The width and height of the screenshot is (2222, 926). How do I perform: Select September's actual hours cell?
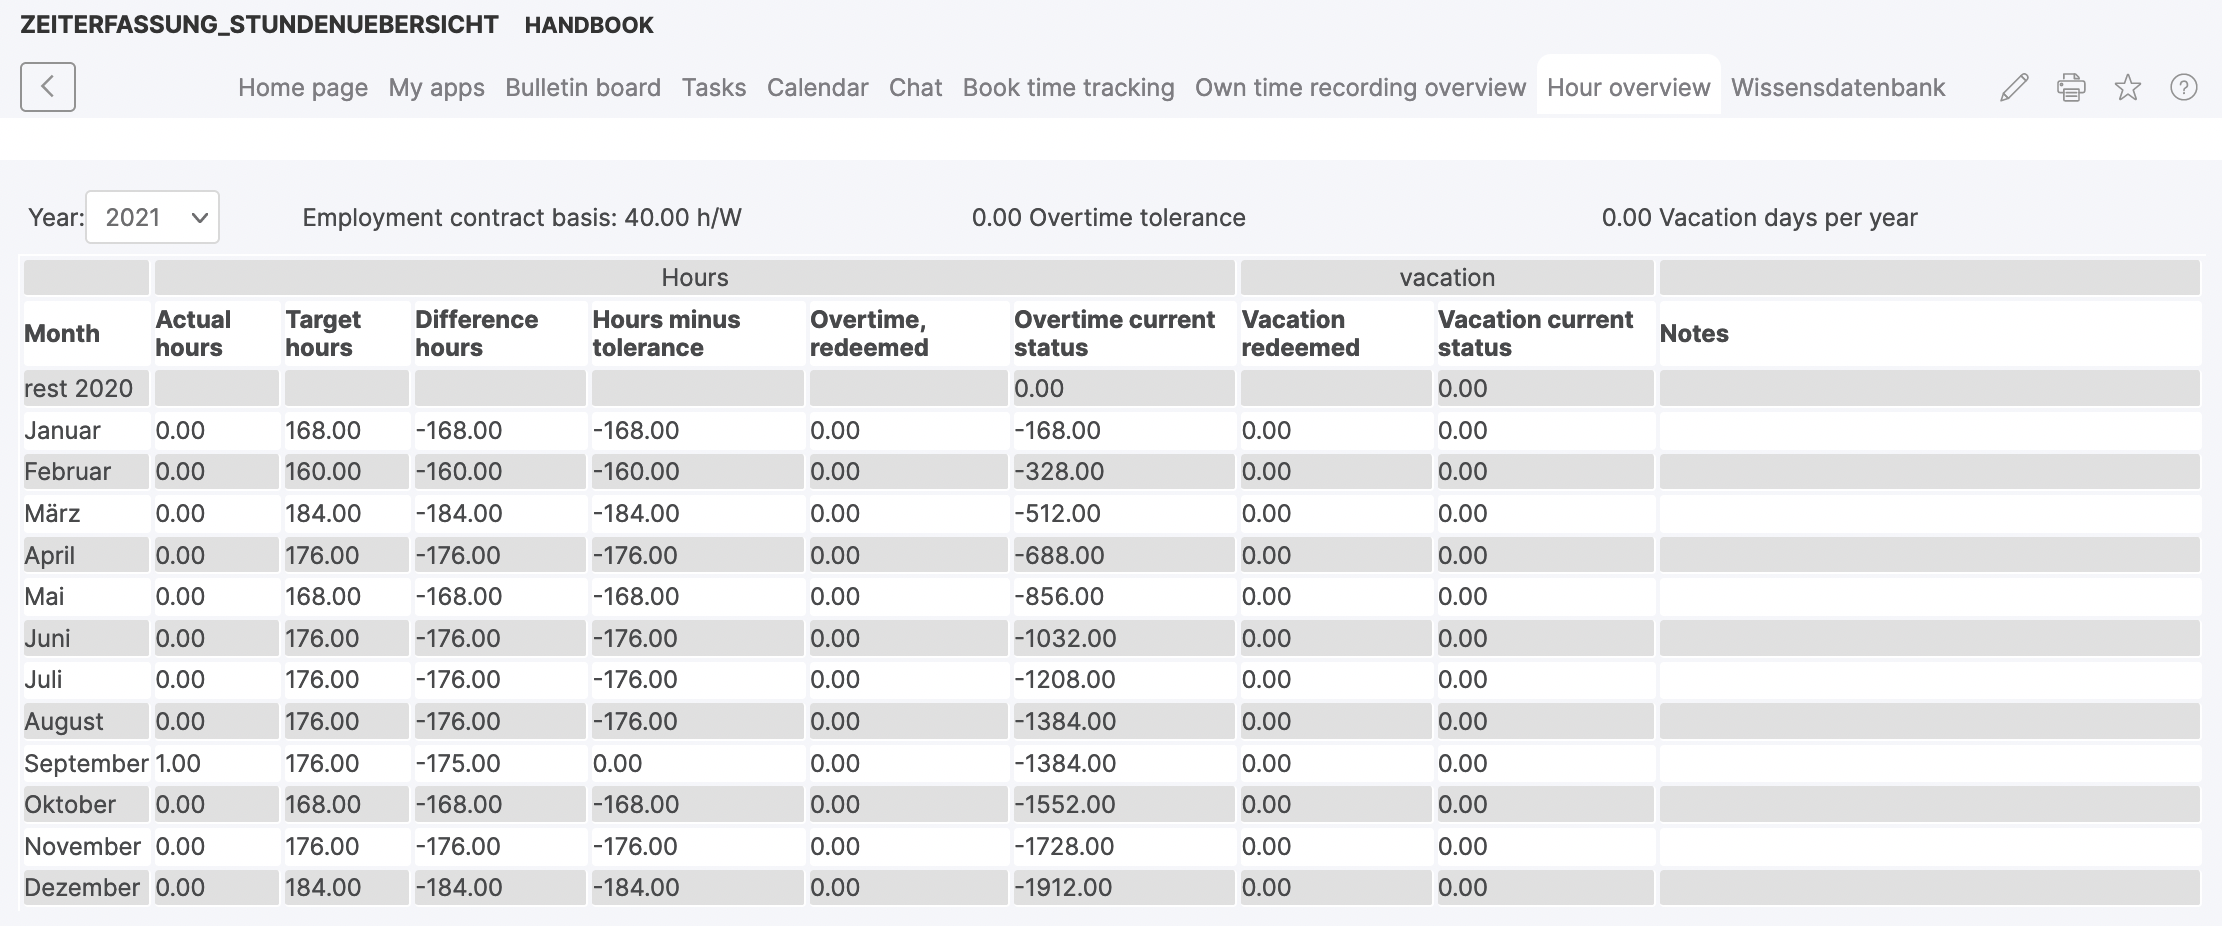tap(214, 762)
